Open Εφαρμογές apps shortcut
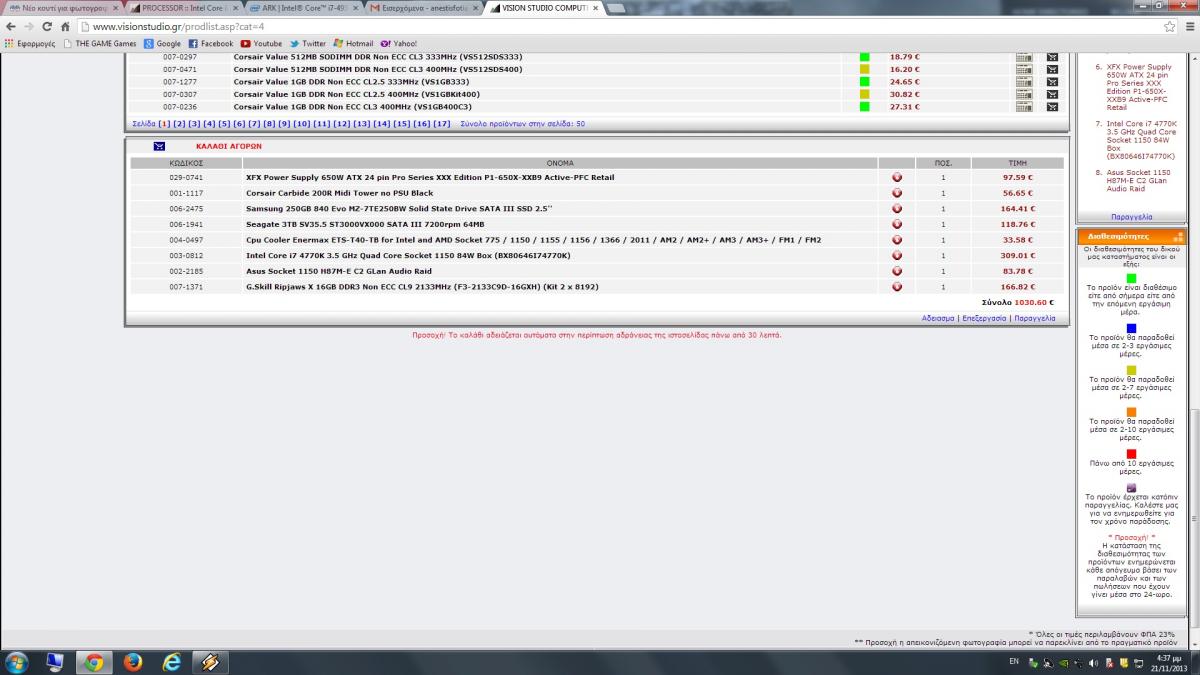This screenshot has width=1200, height=675. coord(30,44)
